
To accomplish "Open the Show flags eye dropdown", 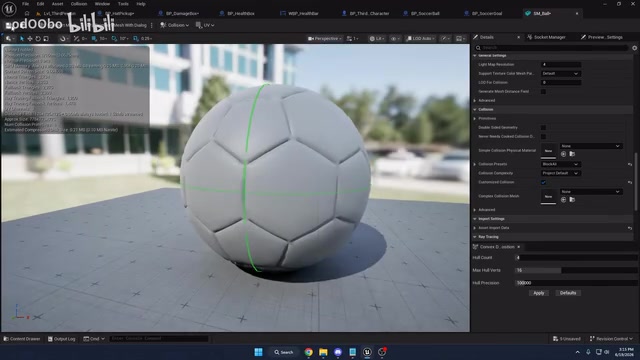I will point(395,38).
